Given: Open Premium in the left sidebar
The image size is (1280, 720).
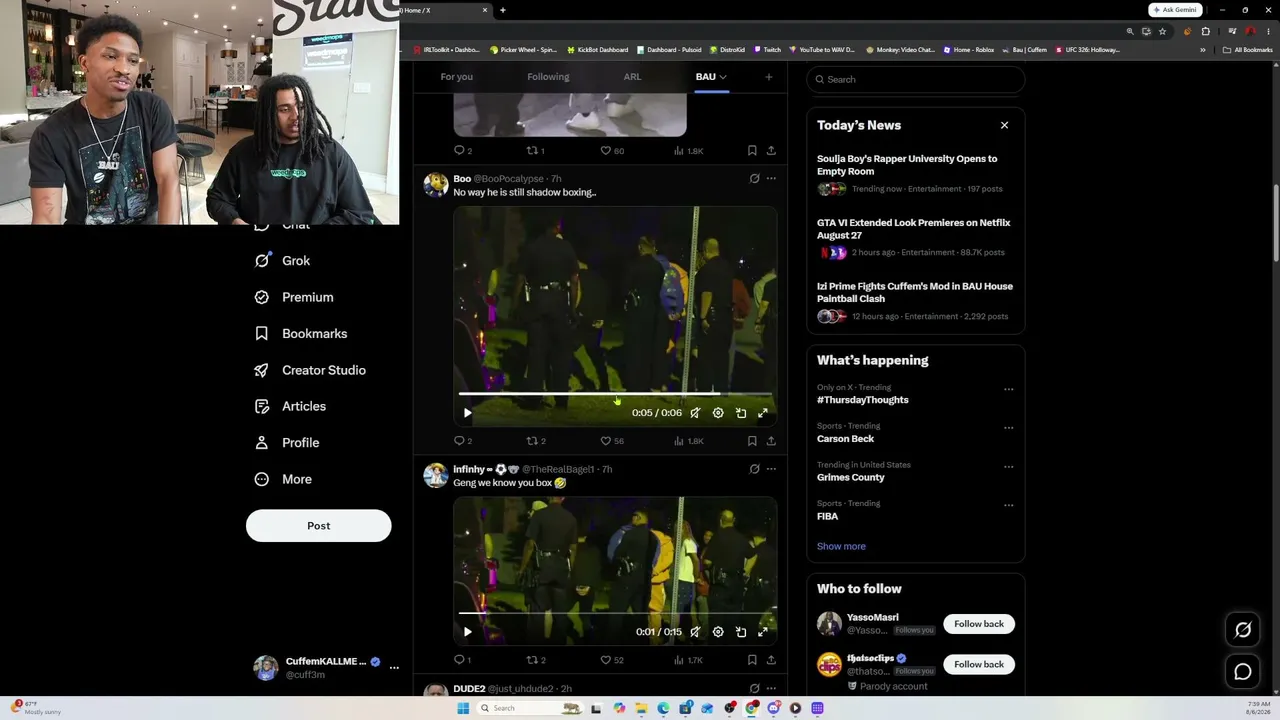Looking at the screenshot, I should (293, 297).
